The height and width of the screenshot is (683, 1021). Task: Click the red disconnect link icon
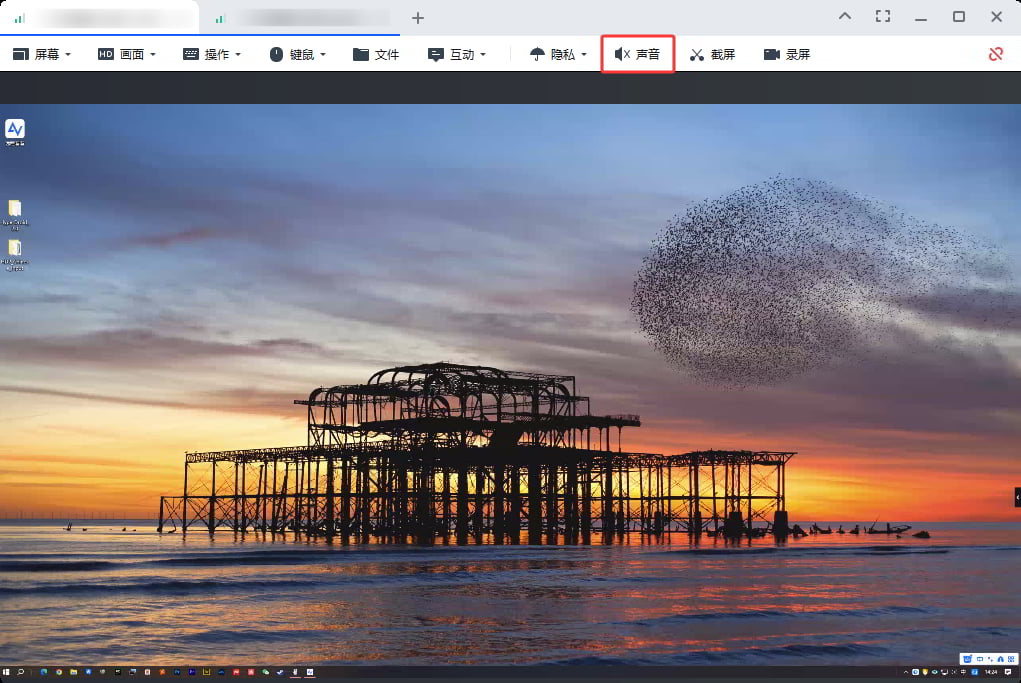click(995, 54)
